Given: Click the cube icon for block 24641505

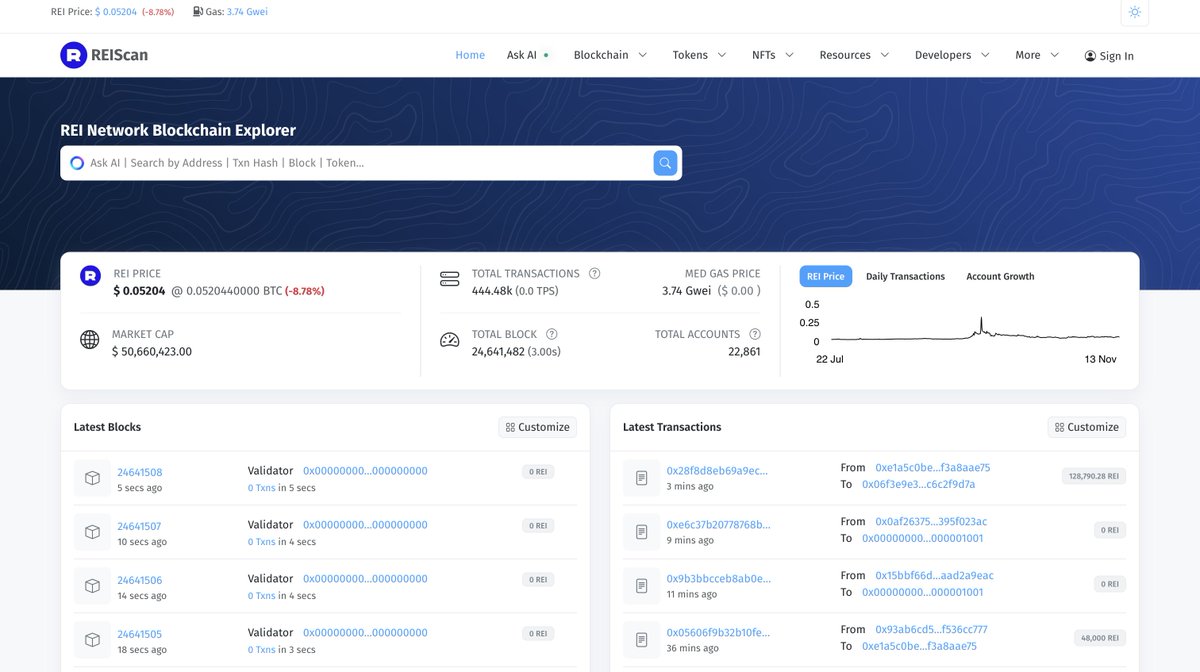Looking at the screenshot, I should click(x=92, y=641).
